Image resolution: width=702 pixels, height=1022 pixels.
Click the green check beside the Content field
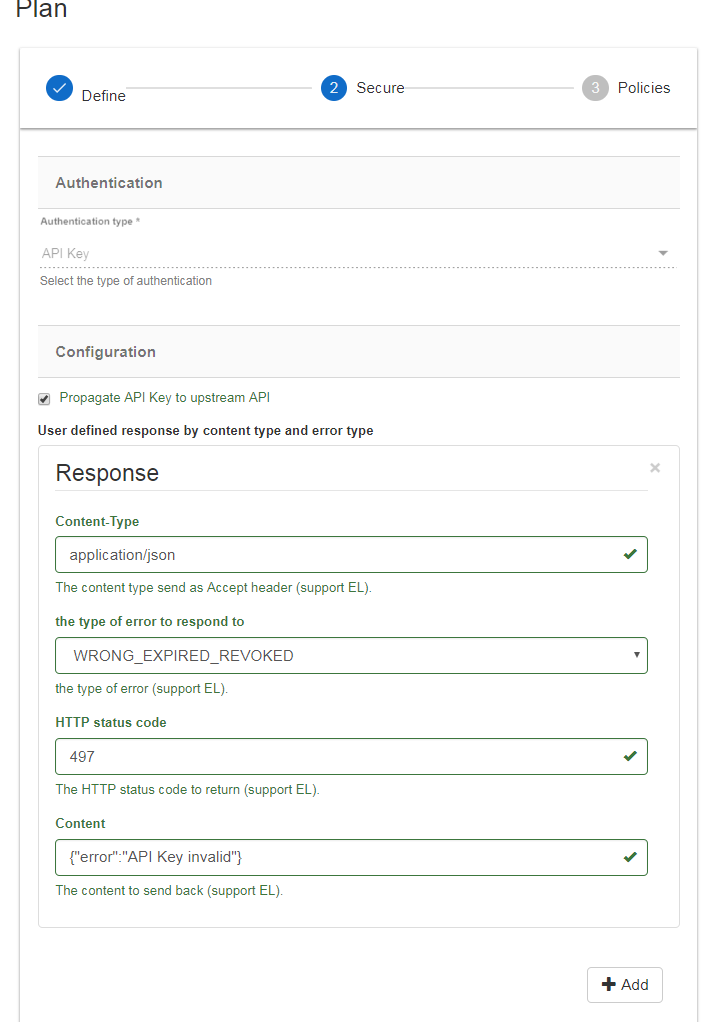coord(628,857)
